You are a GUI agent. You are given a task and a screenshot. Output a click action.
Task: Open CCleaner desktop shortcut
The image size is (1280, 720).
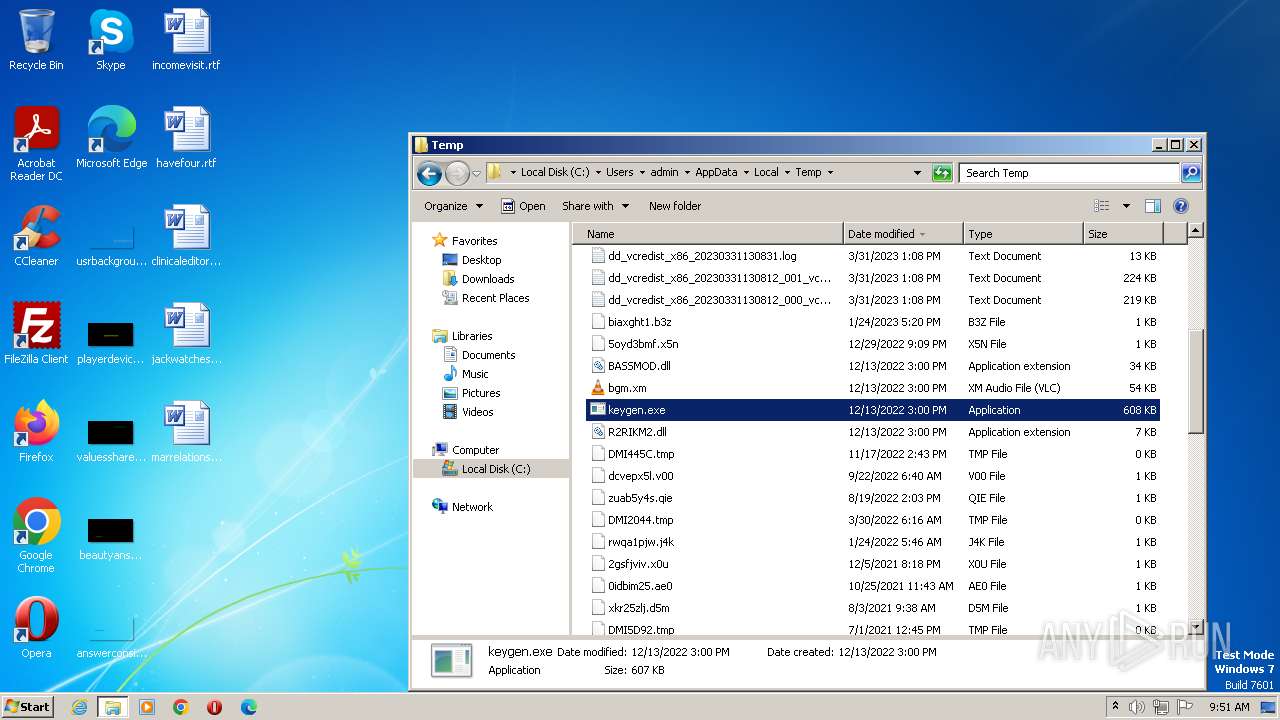click(36, 235)
